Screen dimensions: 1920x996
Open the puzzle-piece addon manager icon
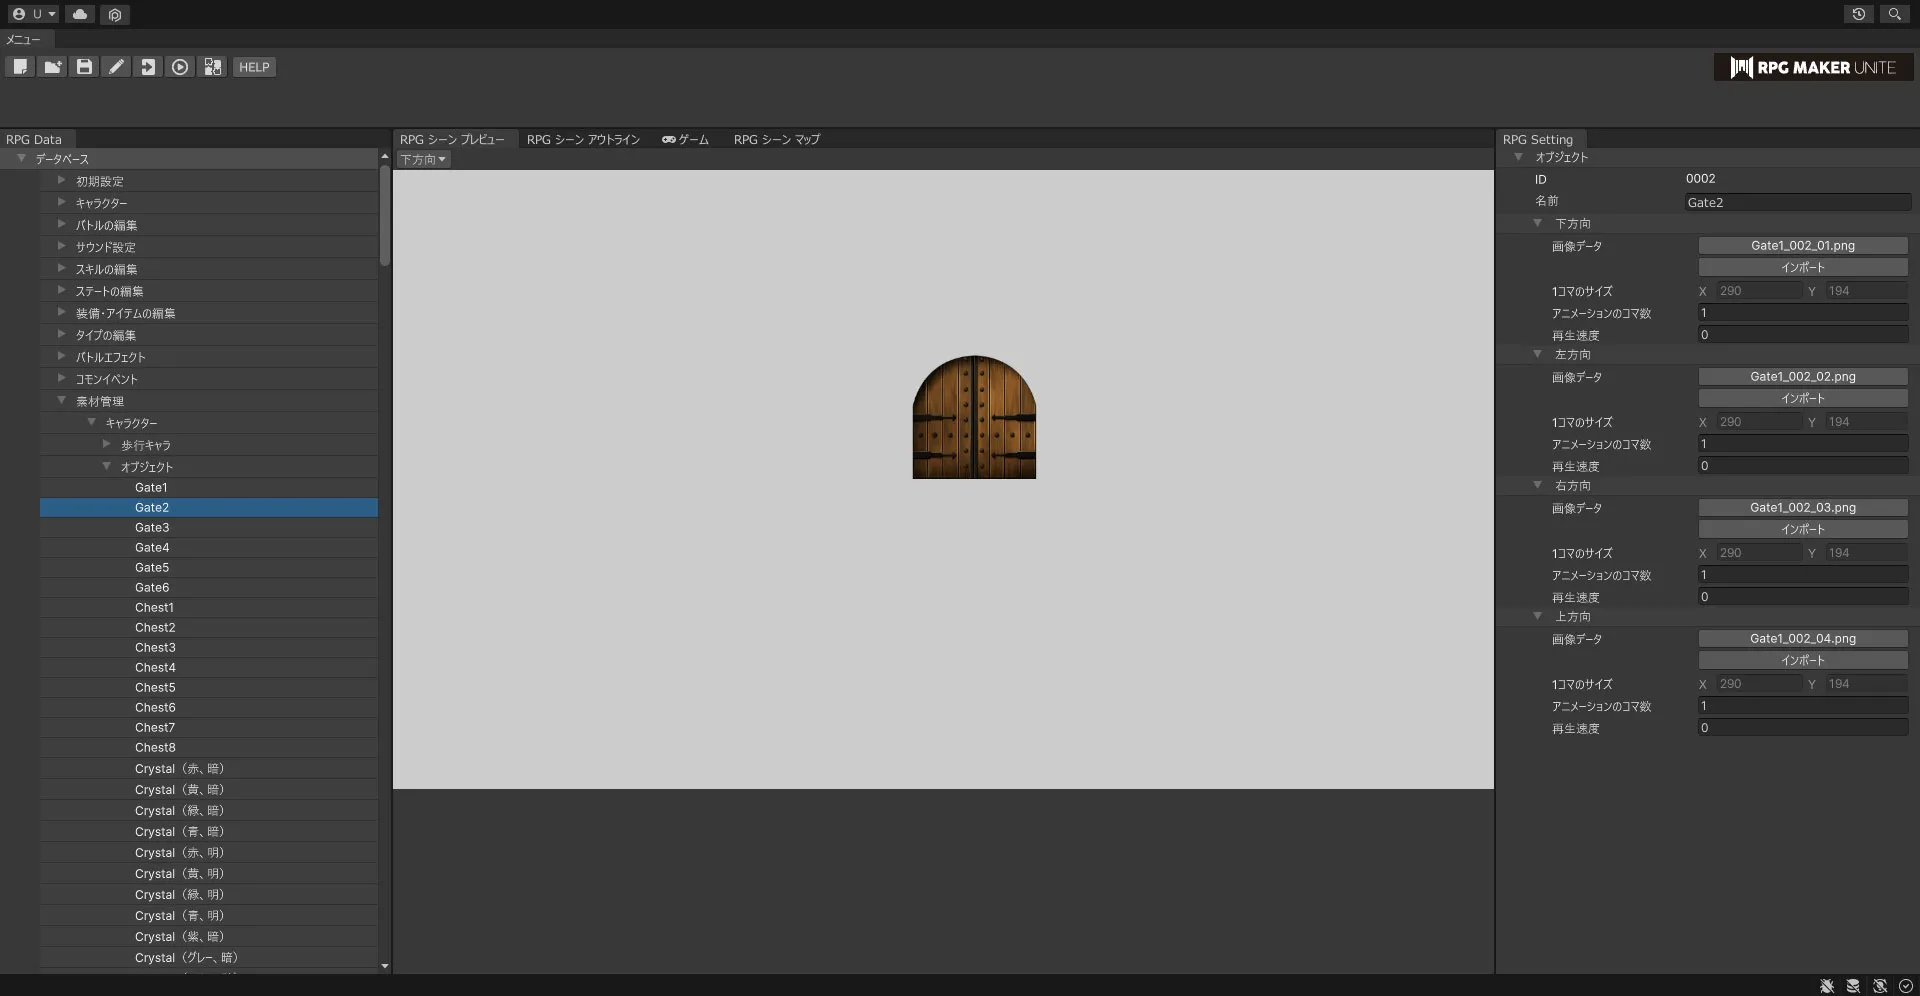click(212, 67)
